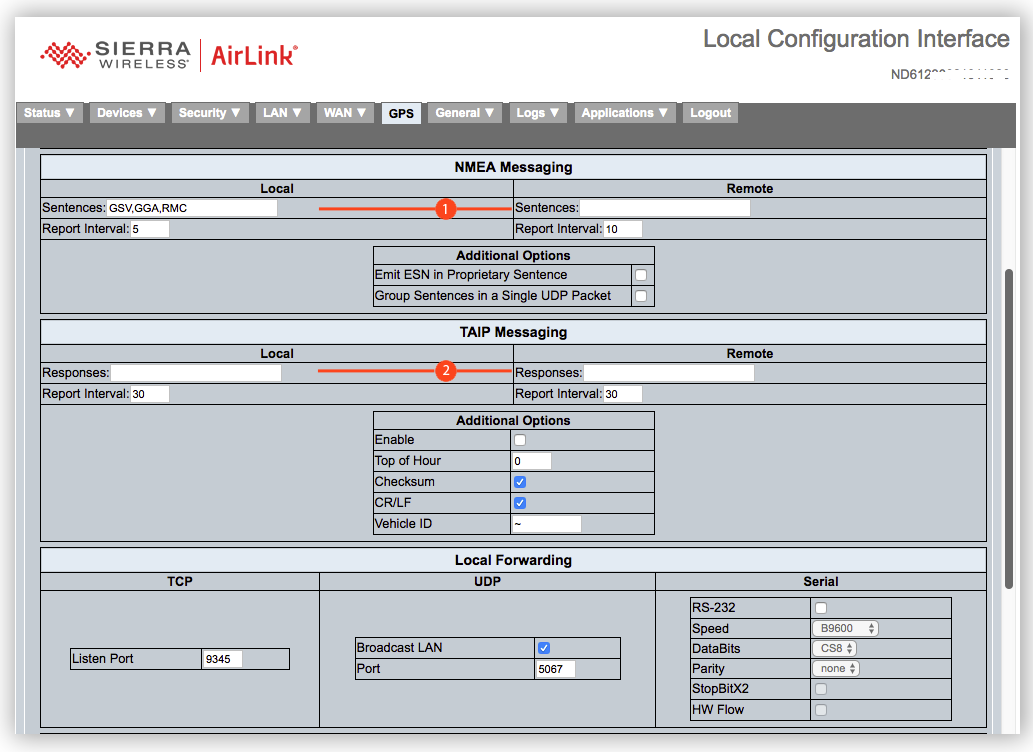Select the GPS tab

pyautogui.click(x=401, y=113)
